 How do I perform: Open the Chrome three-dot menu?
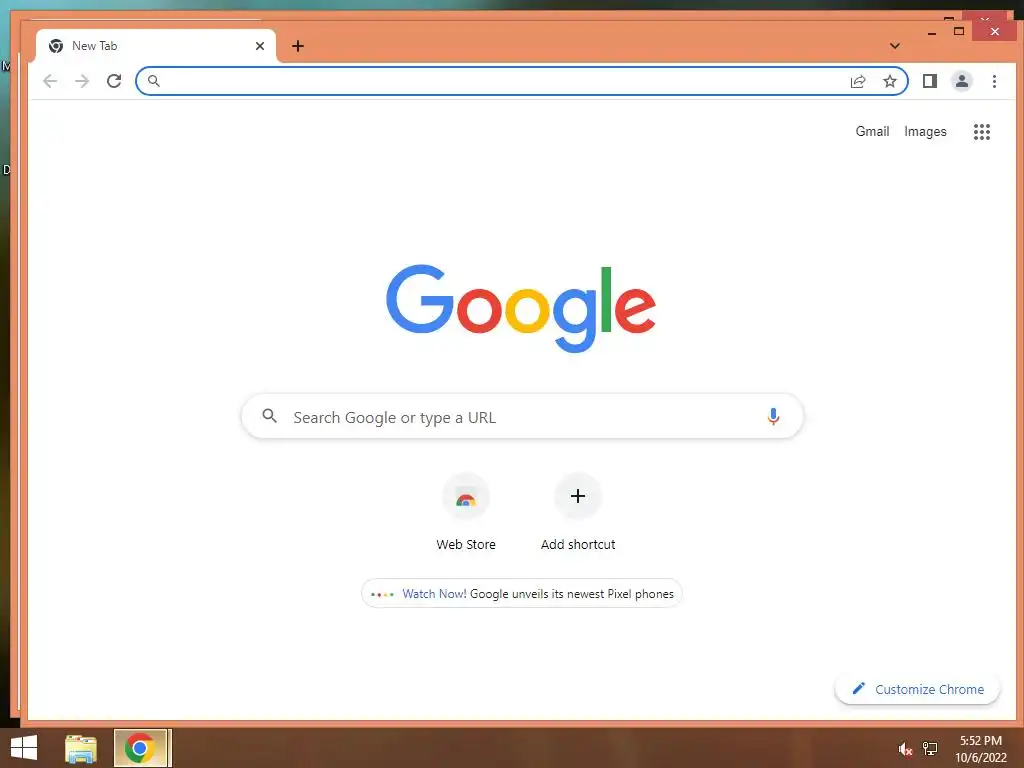pyautogui.click(x=994, y=81)
